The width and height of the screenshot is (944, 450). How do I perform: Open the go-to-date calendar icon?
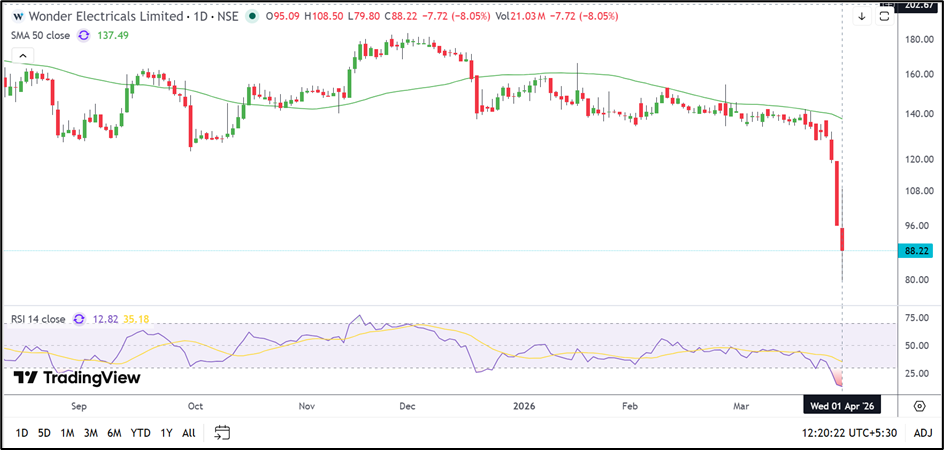(222, 433)
